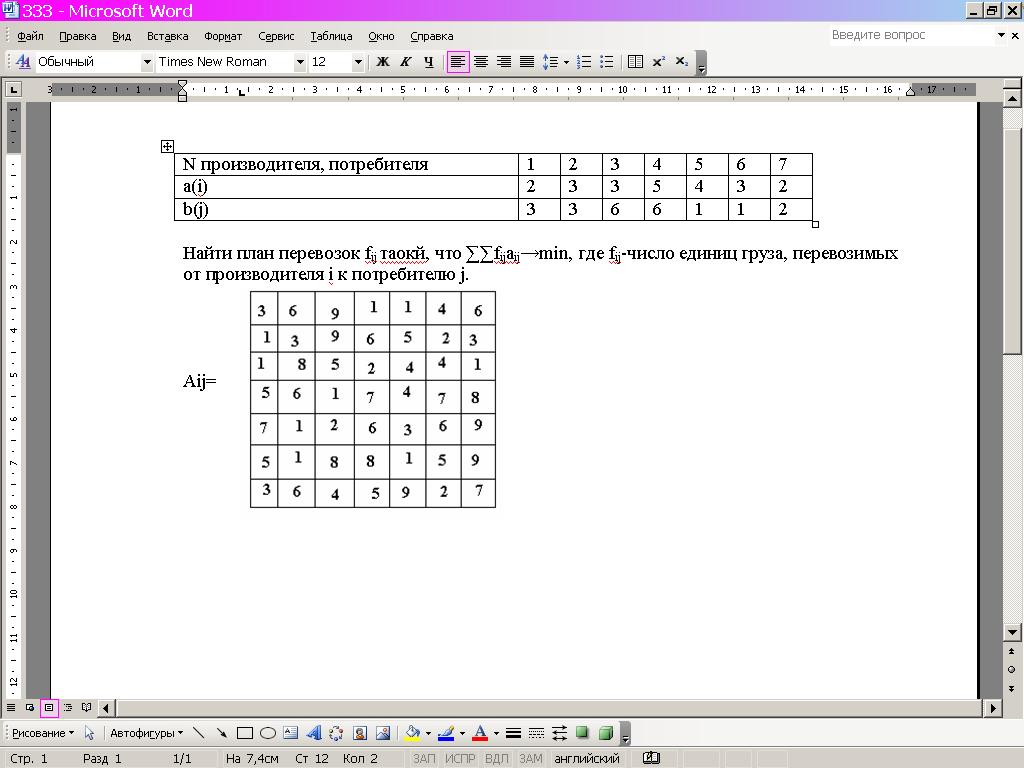Open the Автофигуры button menu
Image resolution: width=1024 pixels, height=768 pixels.
[x=146, y=733]
